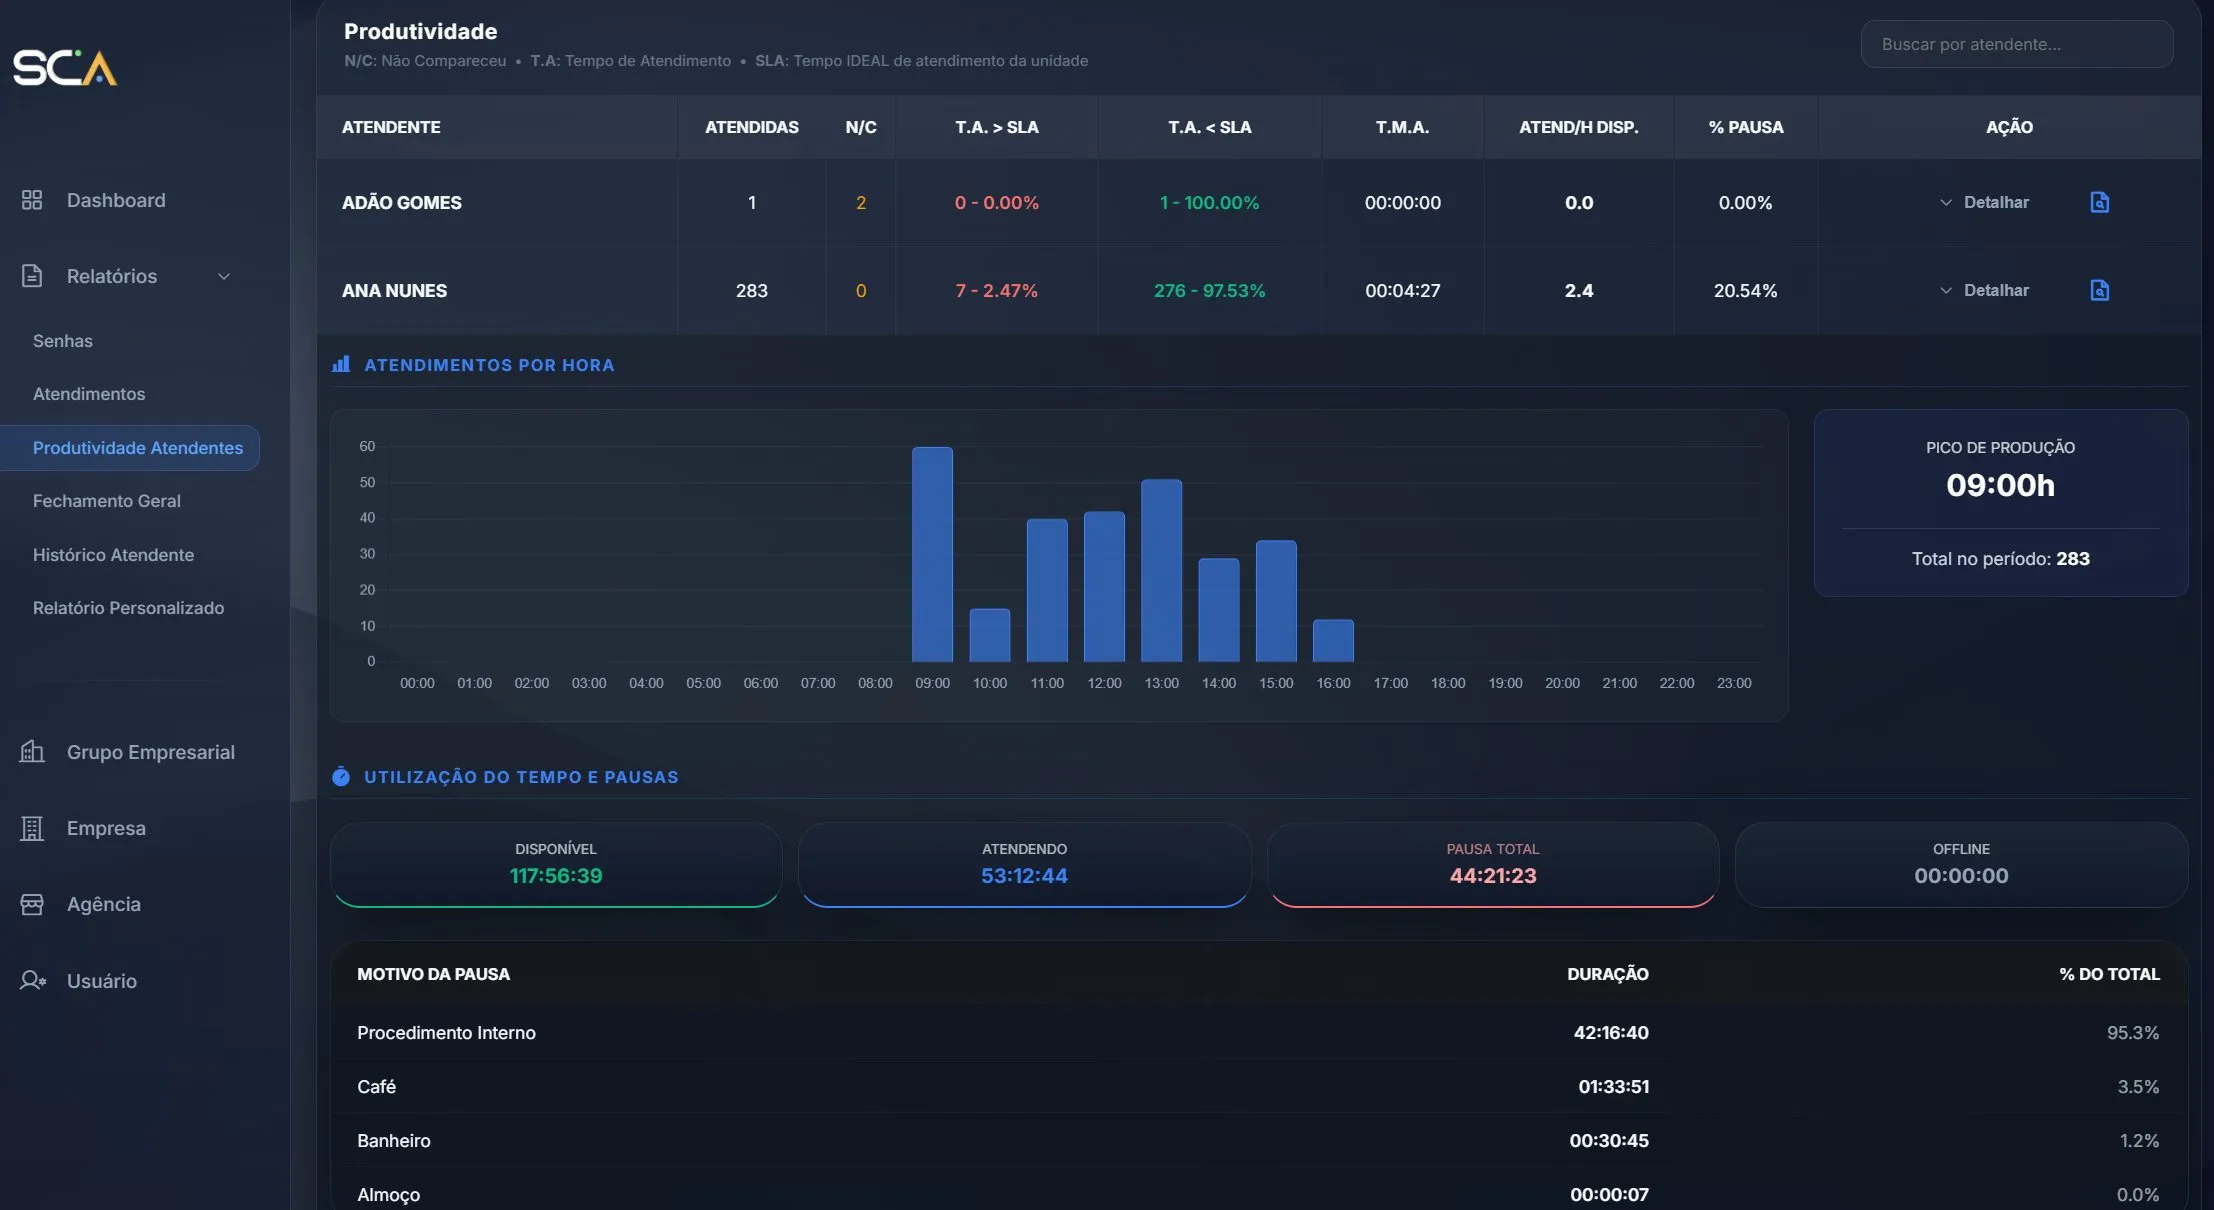Click the Agência store icon
This screenshot has width=2214, height=1210.
[32, 904]
